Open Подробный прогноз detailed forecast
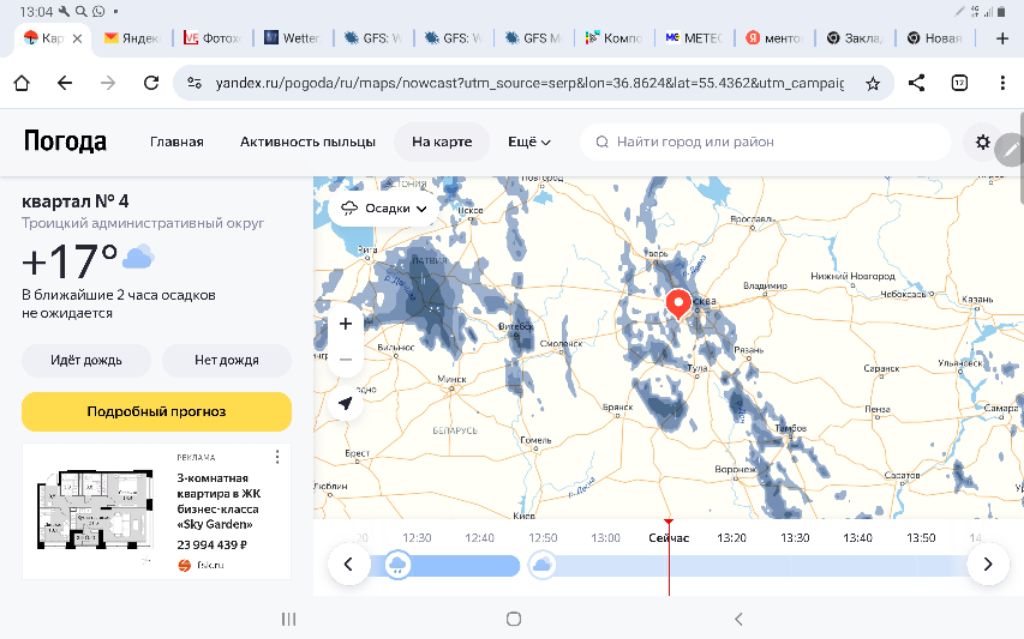The width and height of the screenshot is (1024, 639). tap(157, 412)
